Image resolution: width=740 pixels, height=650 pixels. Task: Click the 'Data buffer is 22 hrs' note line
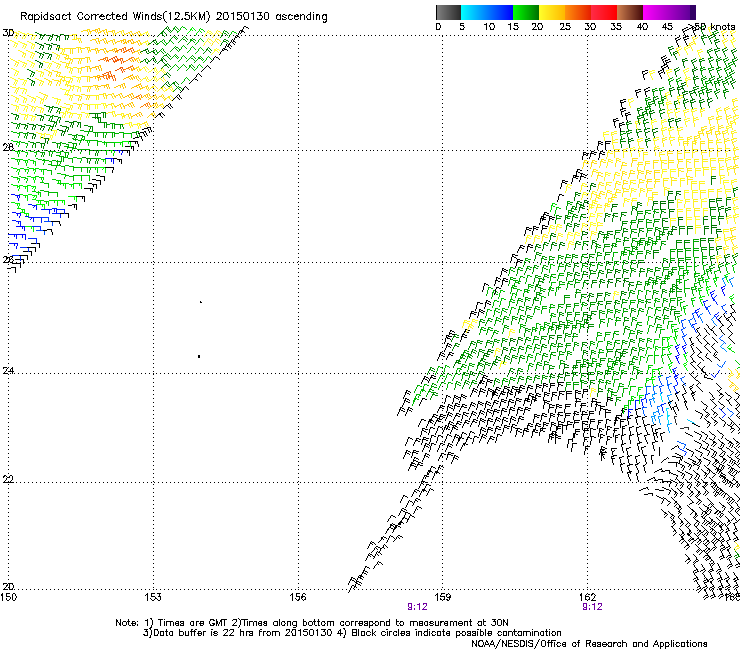(x=352, y=633)
